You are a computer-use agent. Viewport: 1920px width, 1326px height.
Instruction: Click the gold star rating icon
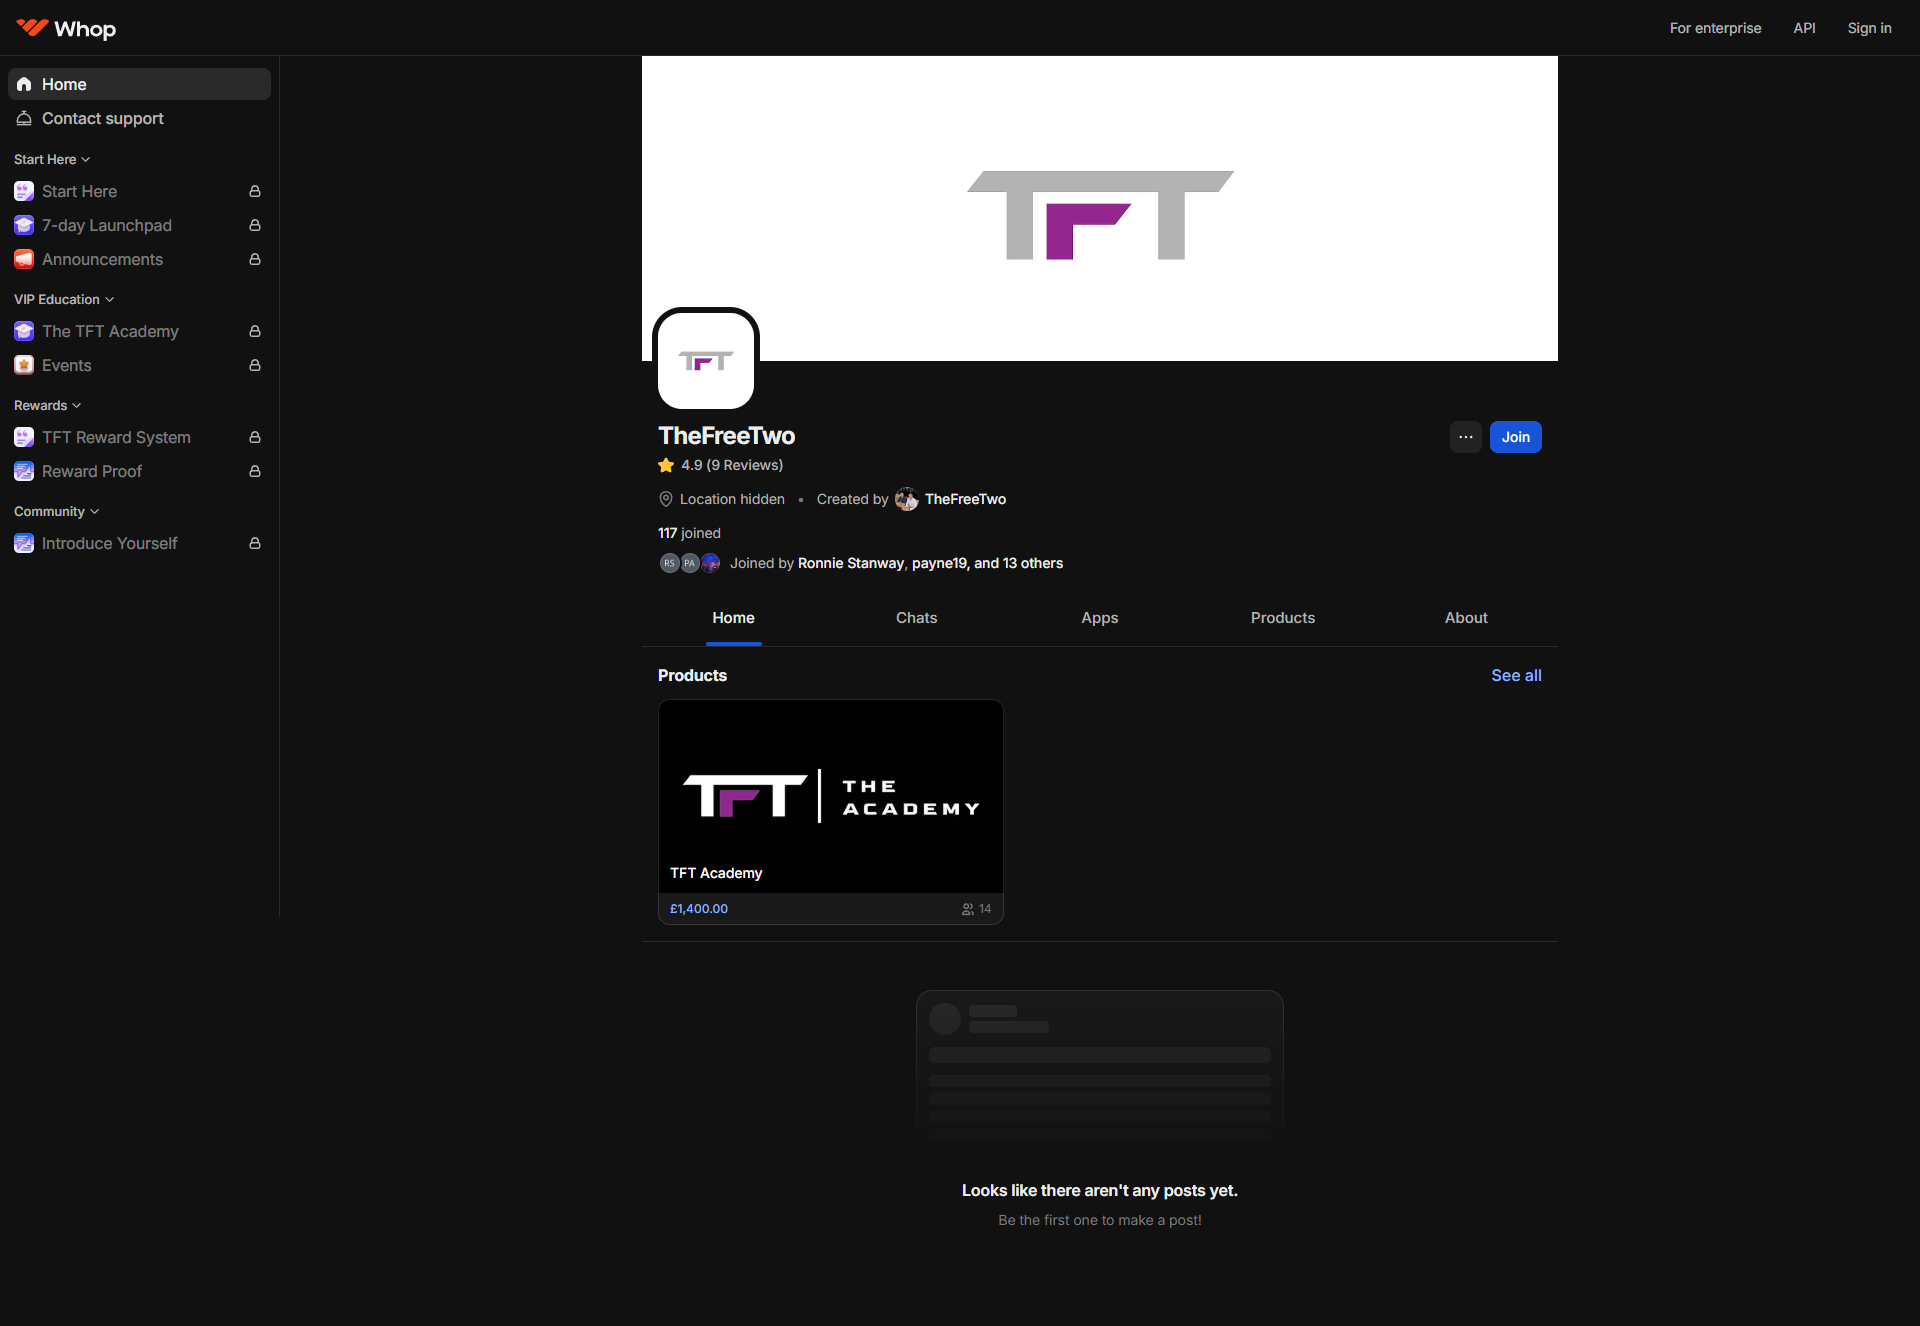[666, 465]
